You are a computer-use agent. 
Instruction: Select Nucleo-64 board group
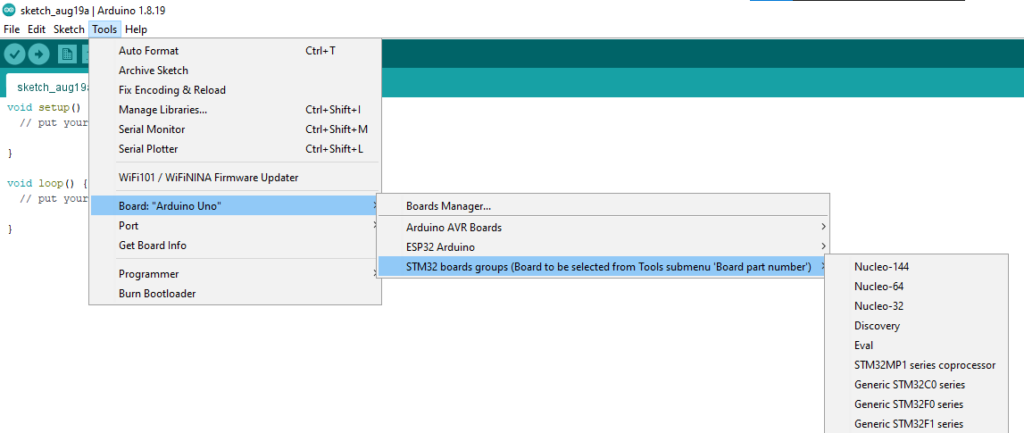pos(879,286)
